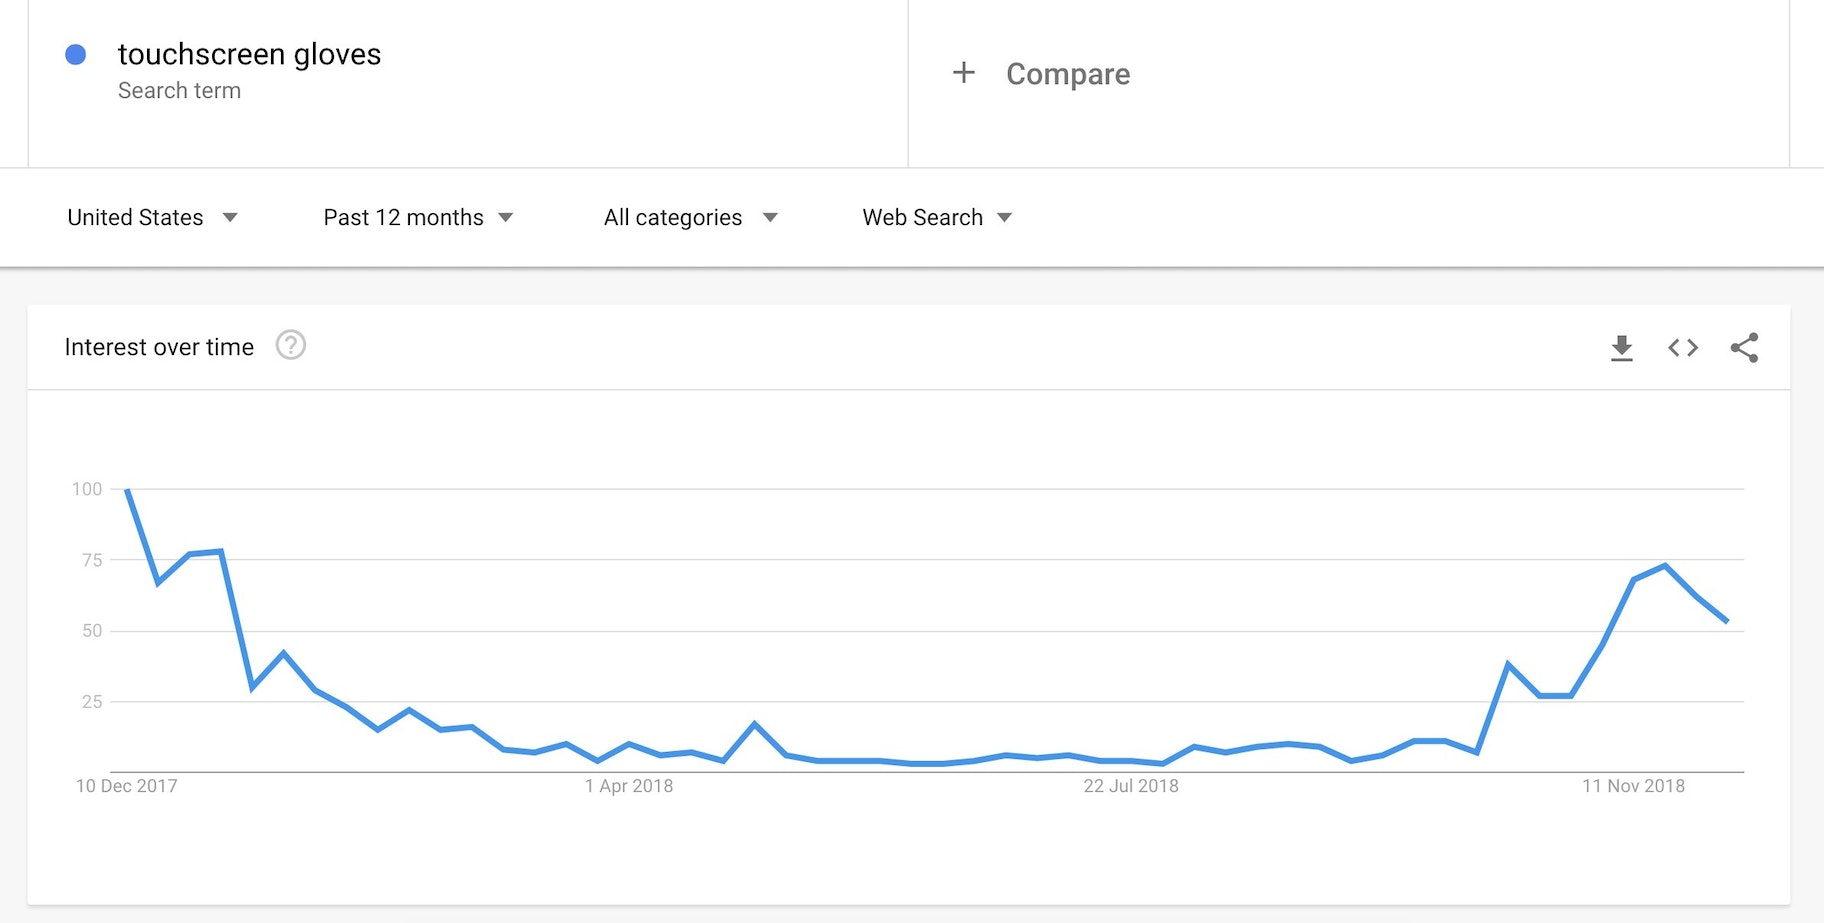Click the Search term label
Screen dimensions: 1824x923
[179, 91]
